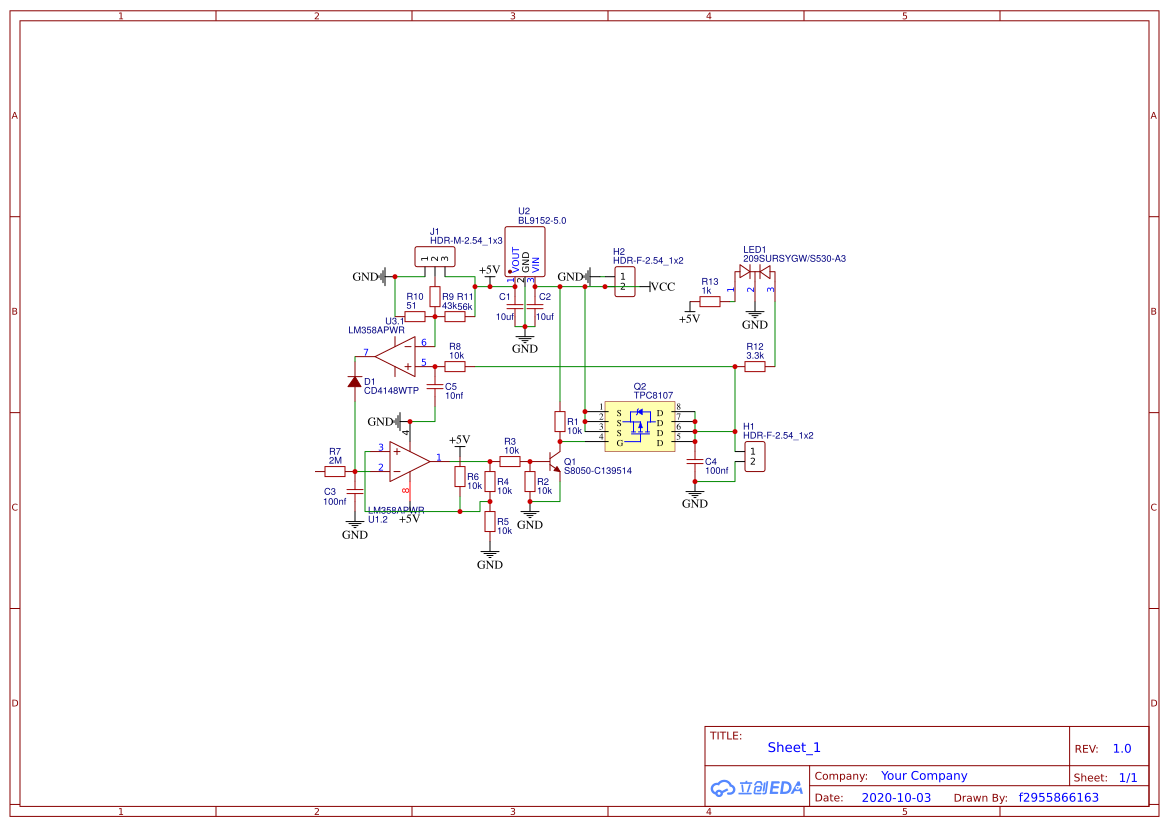Click the REV value 1.0
This screenshot has height=827, width=1169.
[1121, 747]
